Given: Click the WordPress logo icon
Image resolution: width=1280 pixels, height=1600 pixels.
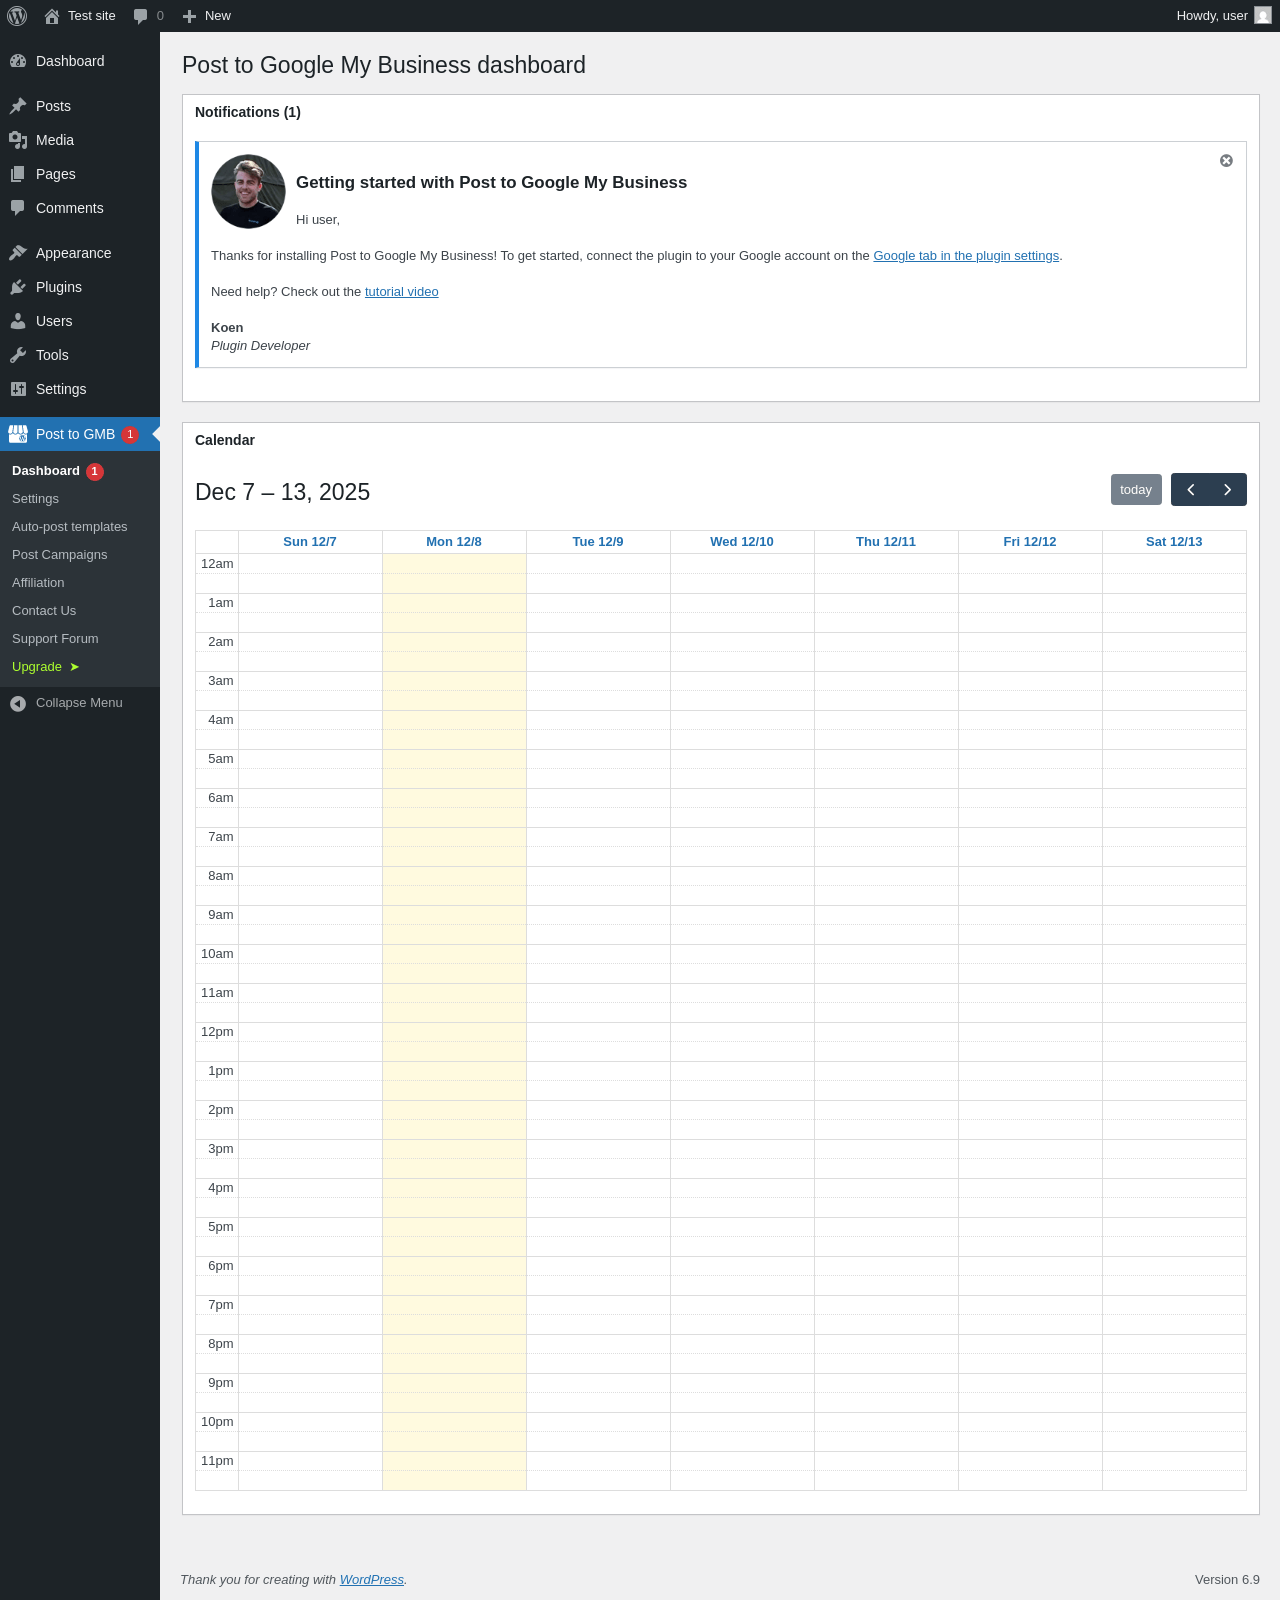Looking at the screenshot, I should coord(17,16).
